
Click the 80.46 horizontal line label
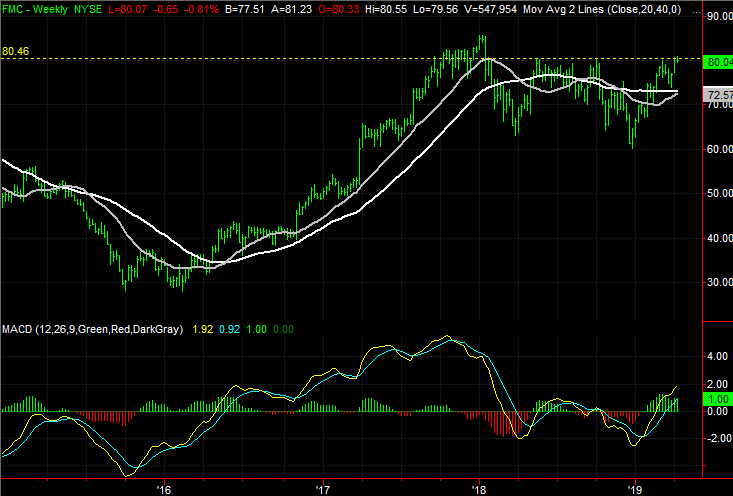tap(15, 51)
